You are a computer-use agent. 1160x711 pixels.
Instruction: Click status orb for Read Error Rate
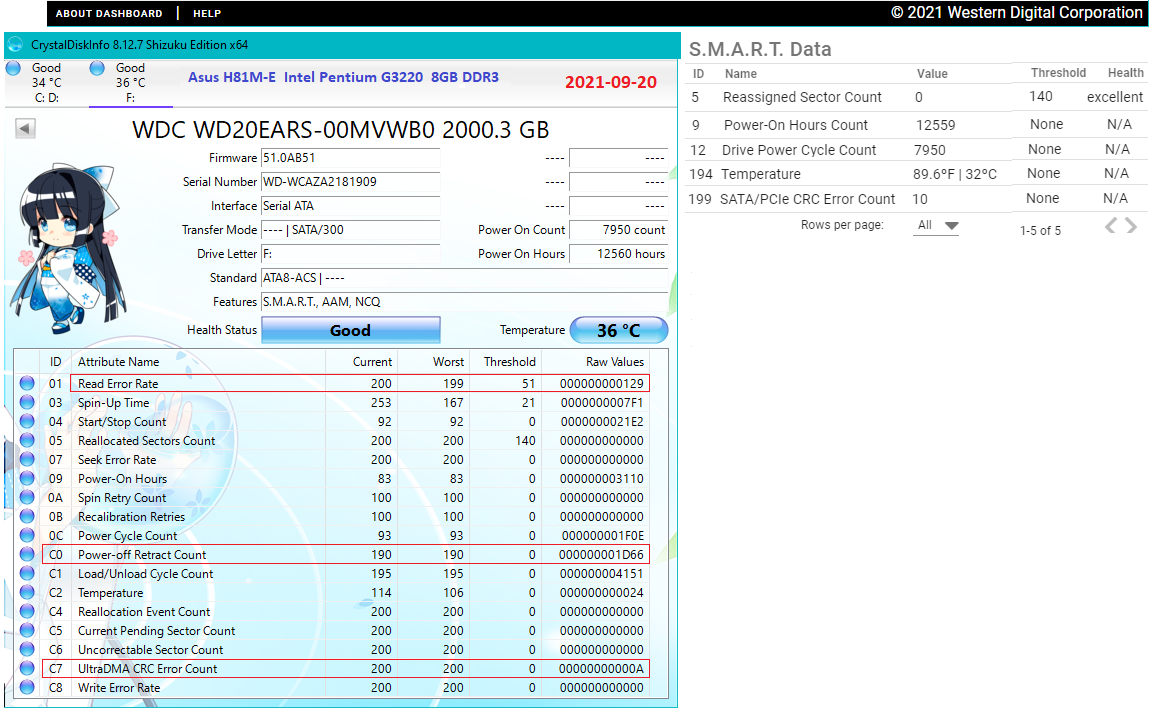pyautogui.click(x=27, y=383)
